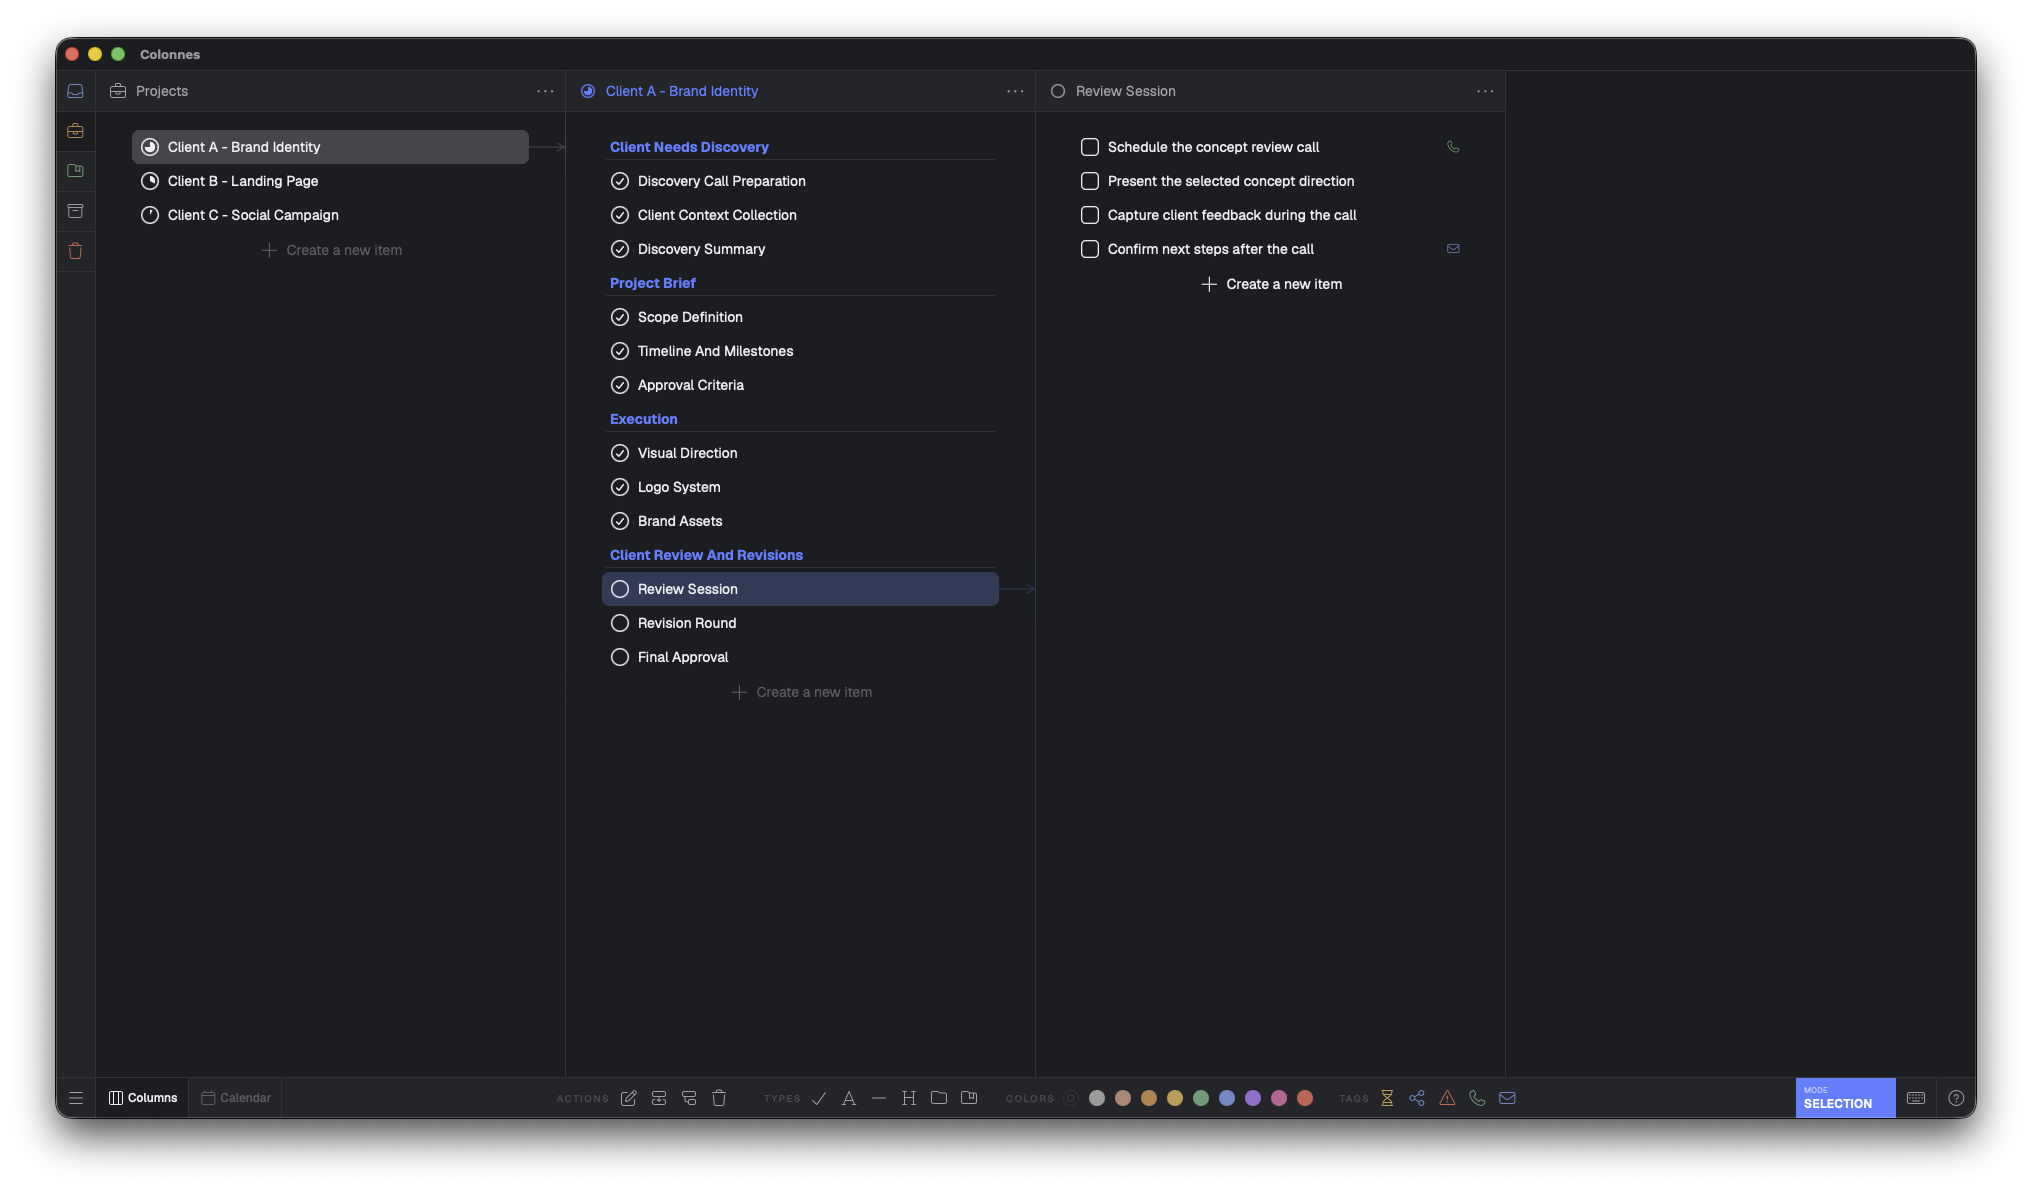Pick the gray color swatch
This screenshot has height=1192, width=2032.
(x=1097, y=1098)
